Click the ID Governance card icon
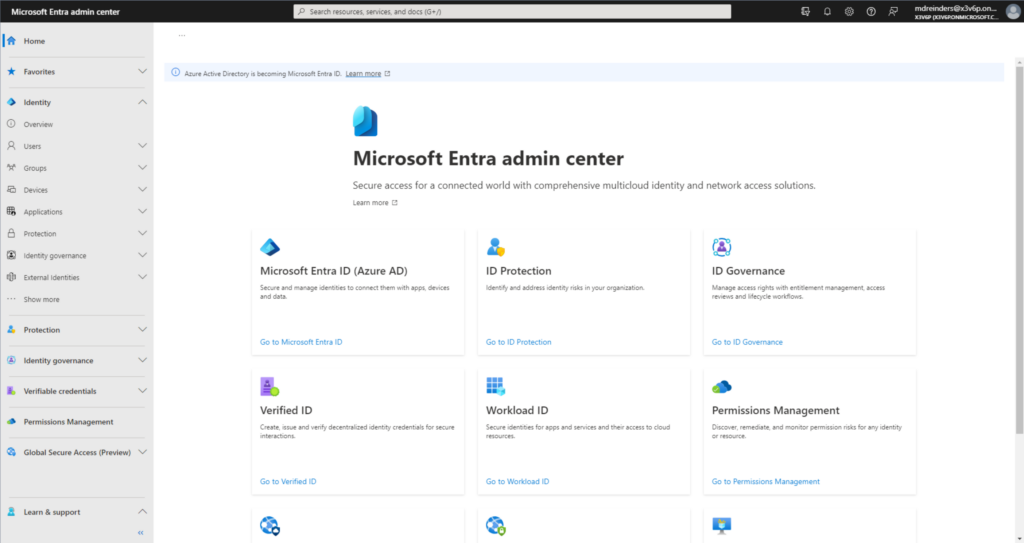This screenshot has height=543, width=1024. 722,247
